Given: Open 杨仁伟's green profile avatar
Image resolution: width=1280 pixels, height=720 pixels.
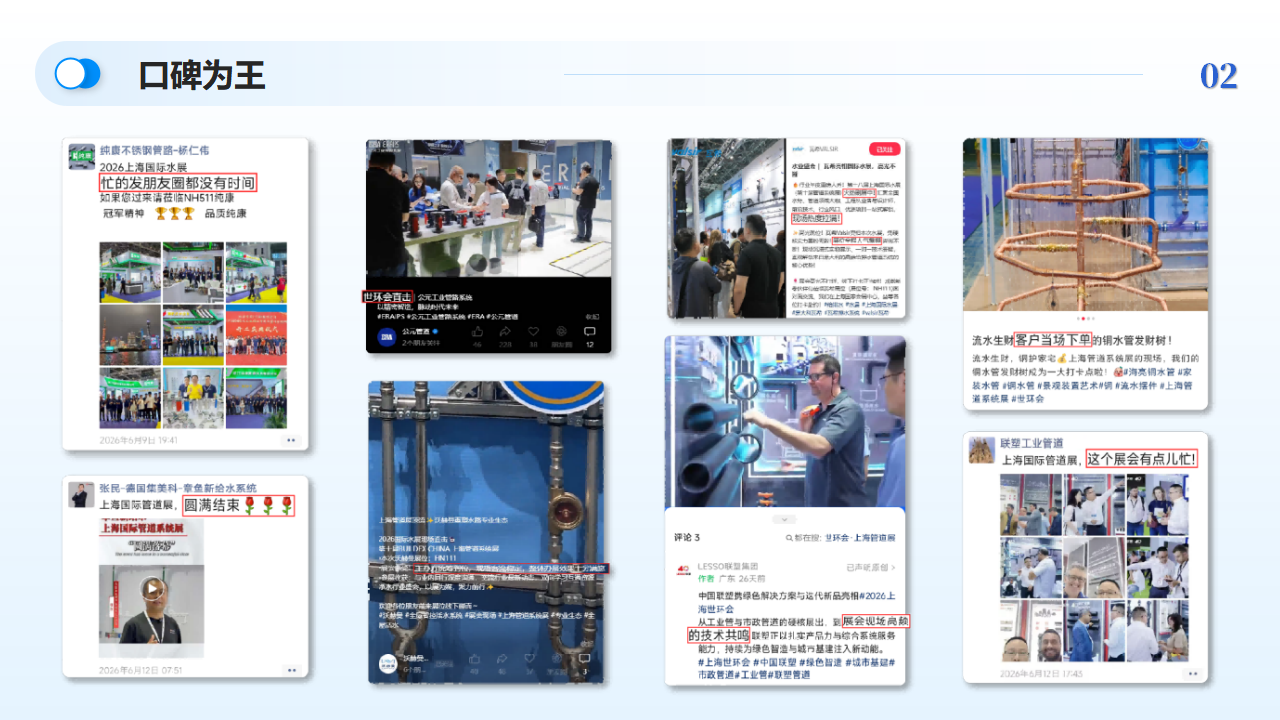Looking at the screenshot, I should 82,157.
